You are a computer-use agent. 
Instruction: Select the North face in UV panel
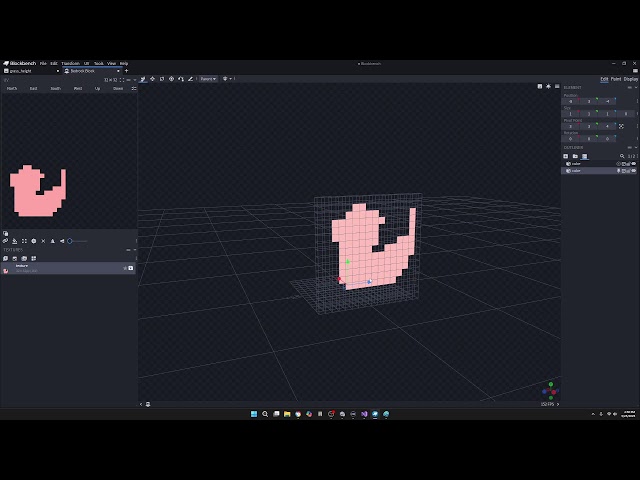point(12,89)
